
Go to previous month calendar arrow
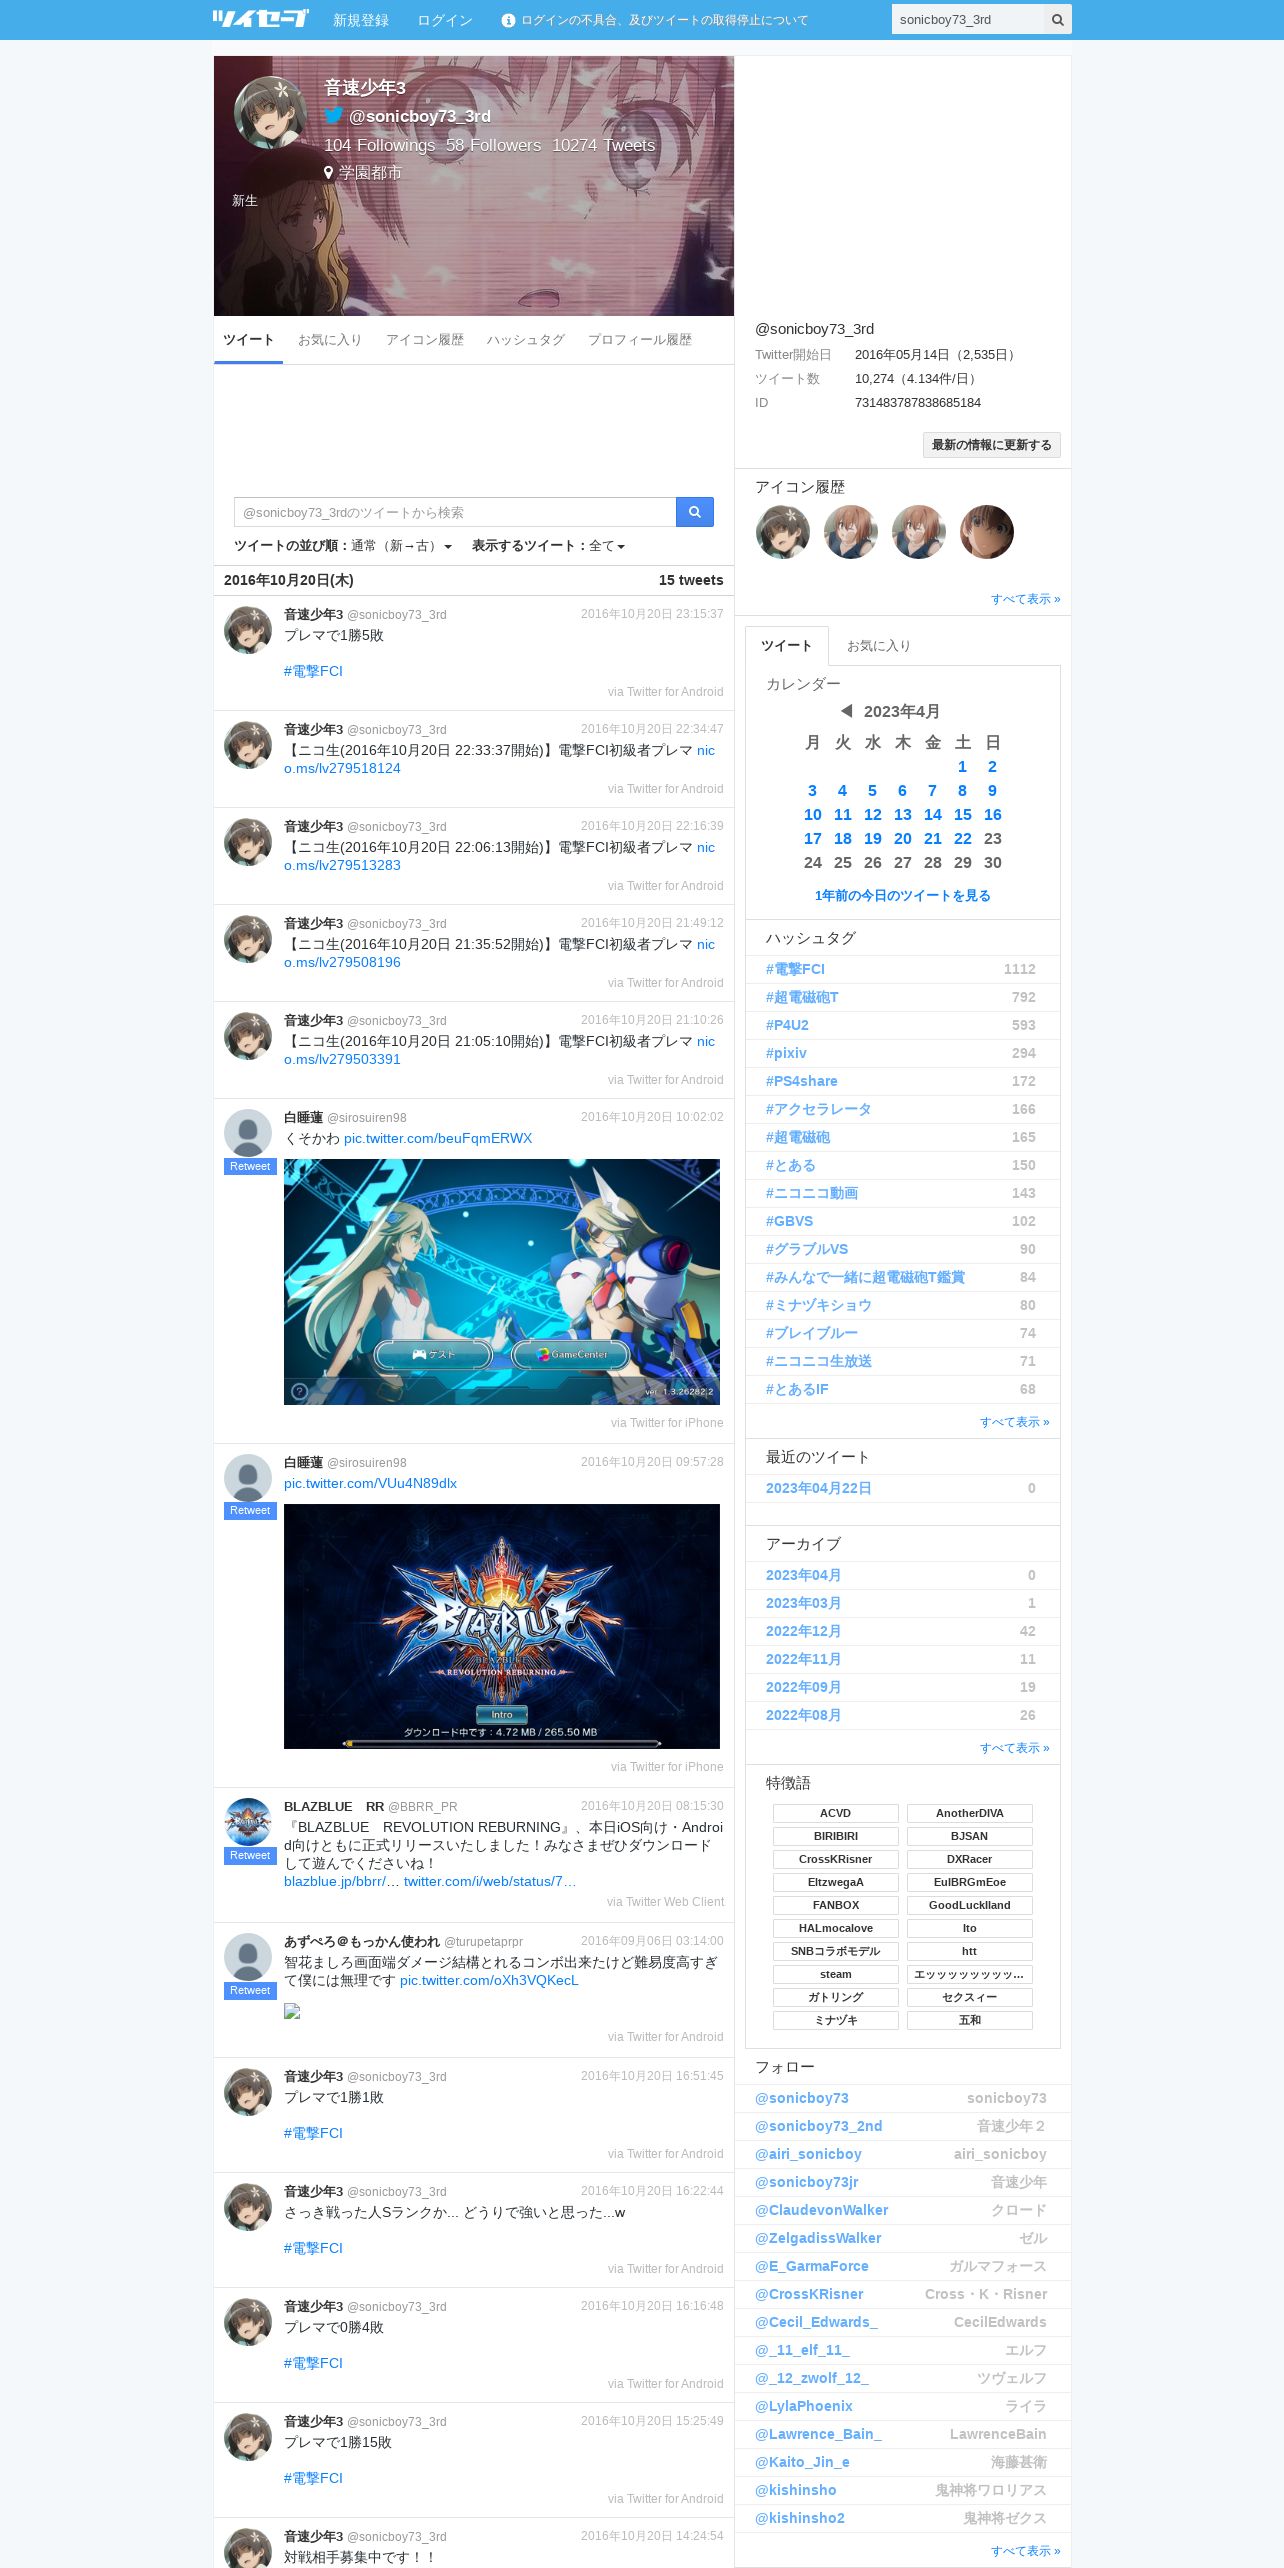846,711
